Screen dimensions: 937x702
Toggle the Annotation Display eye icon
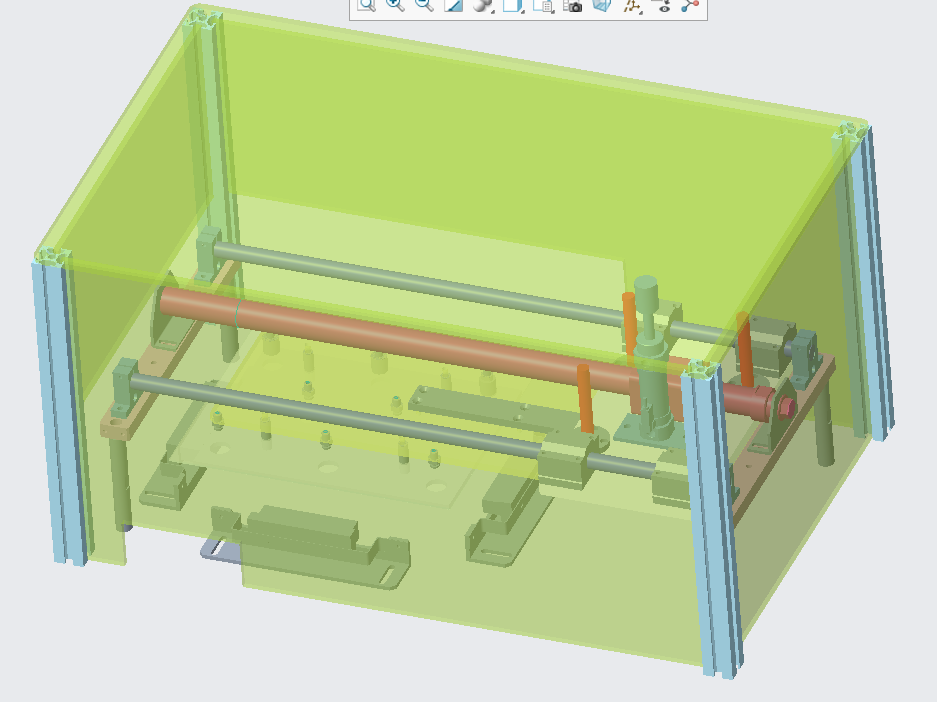coord(663,5)
